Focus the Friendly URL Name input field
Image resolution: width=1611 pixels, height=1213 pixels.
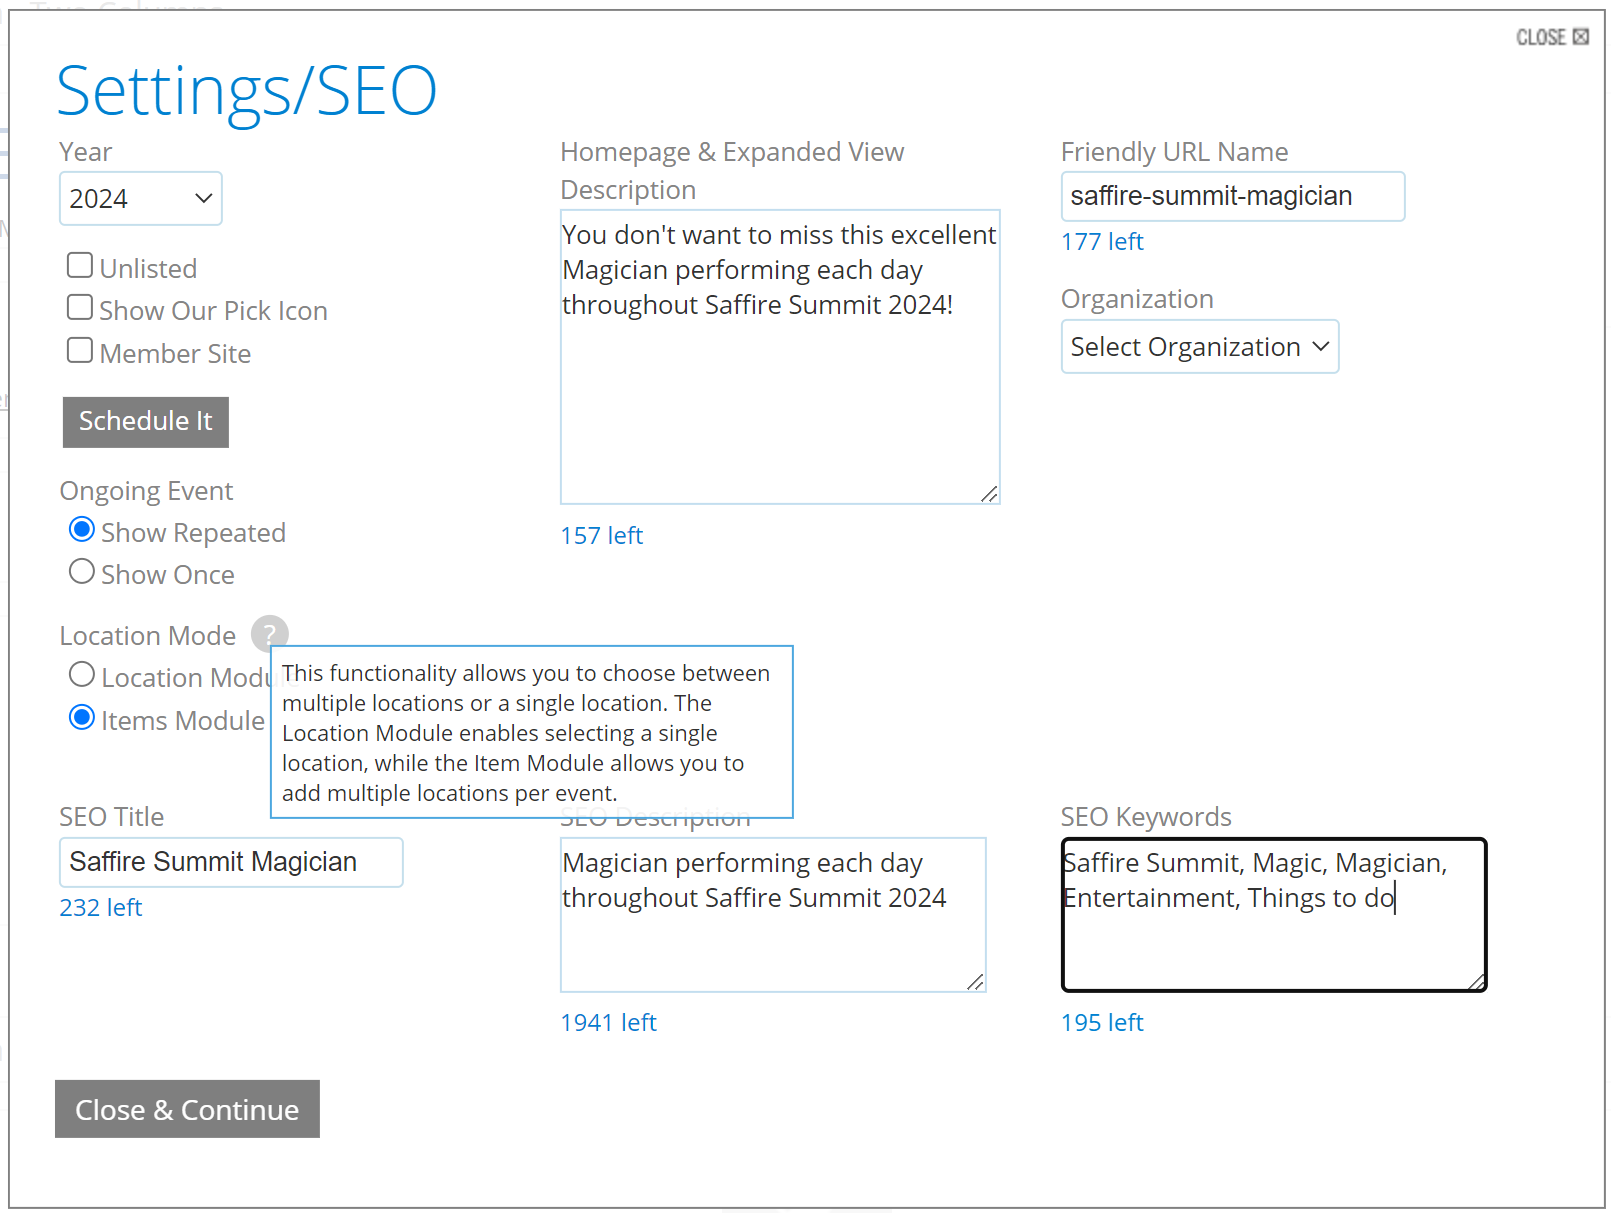tap(1233, 196)
